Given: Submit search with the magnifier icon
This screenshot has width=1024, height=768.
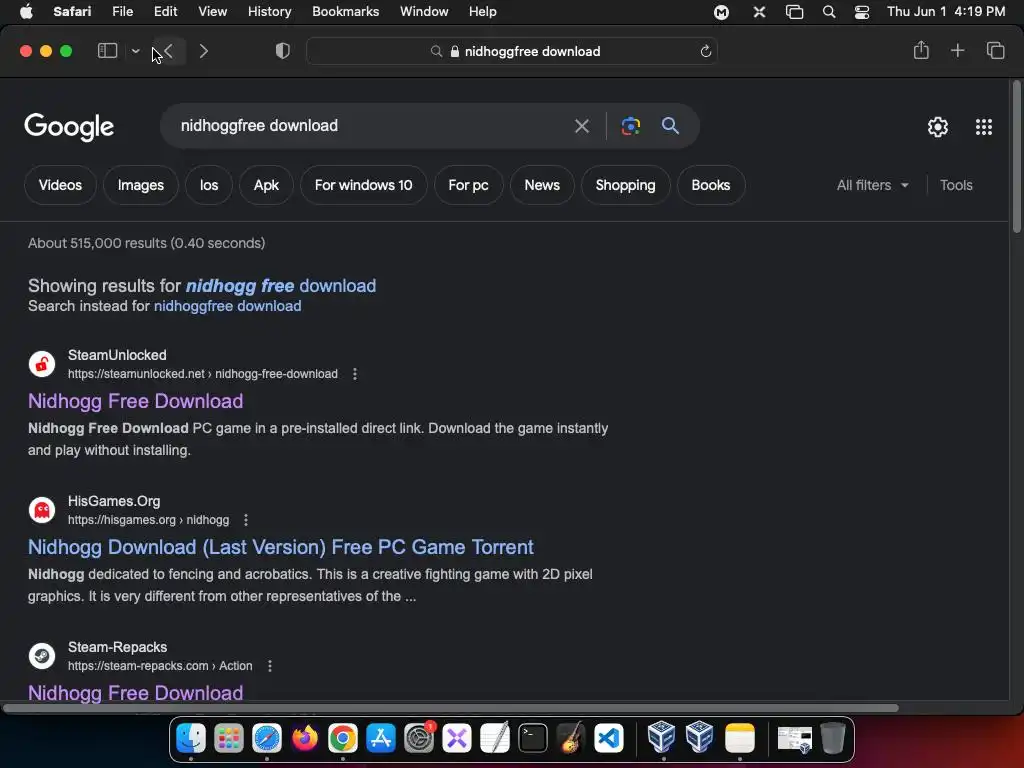Looking at the screenshot, I should 670,125.
